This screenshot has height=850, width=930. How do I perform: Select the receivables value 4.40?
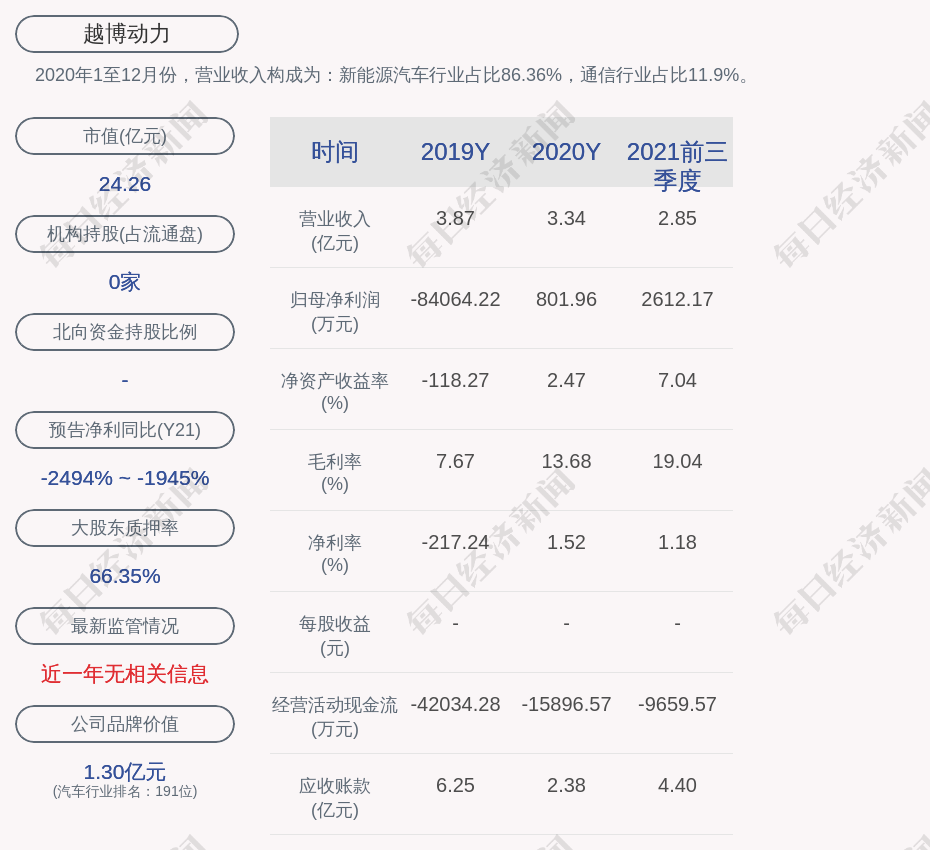click(x=677, y=785)
